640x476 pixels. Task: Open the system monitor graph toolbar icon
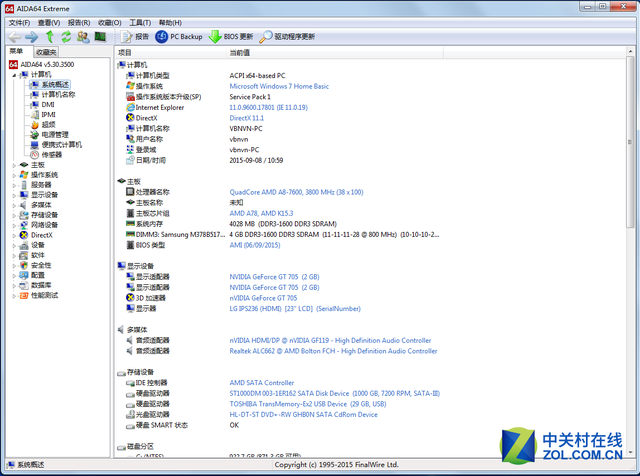(x=100, y=37)
